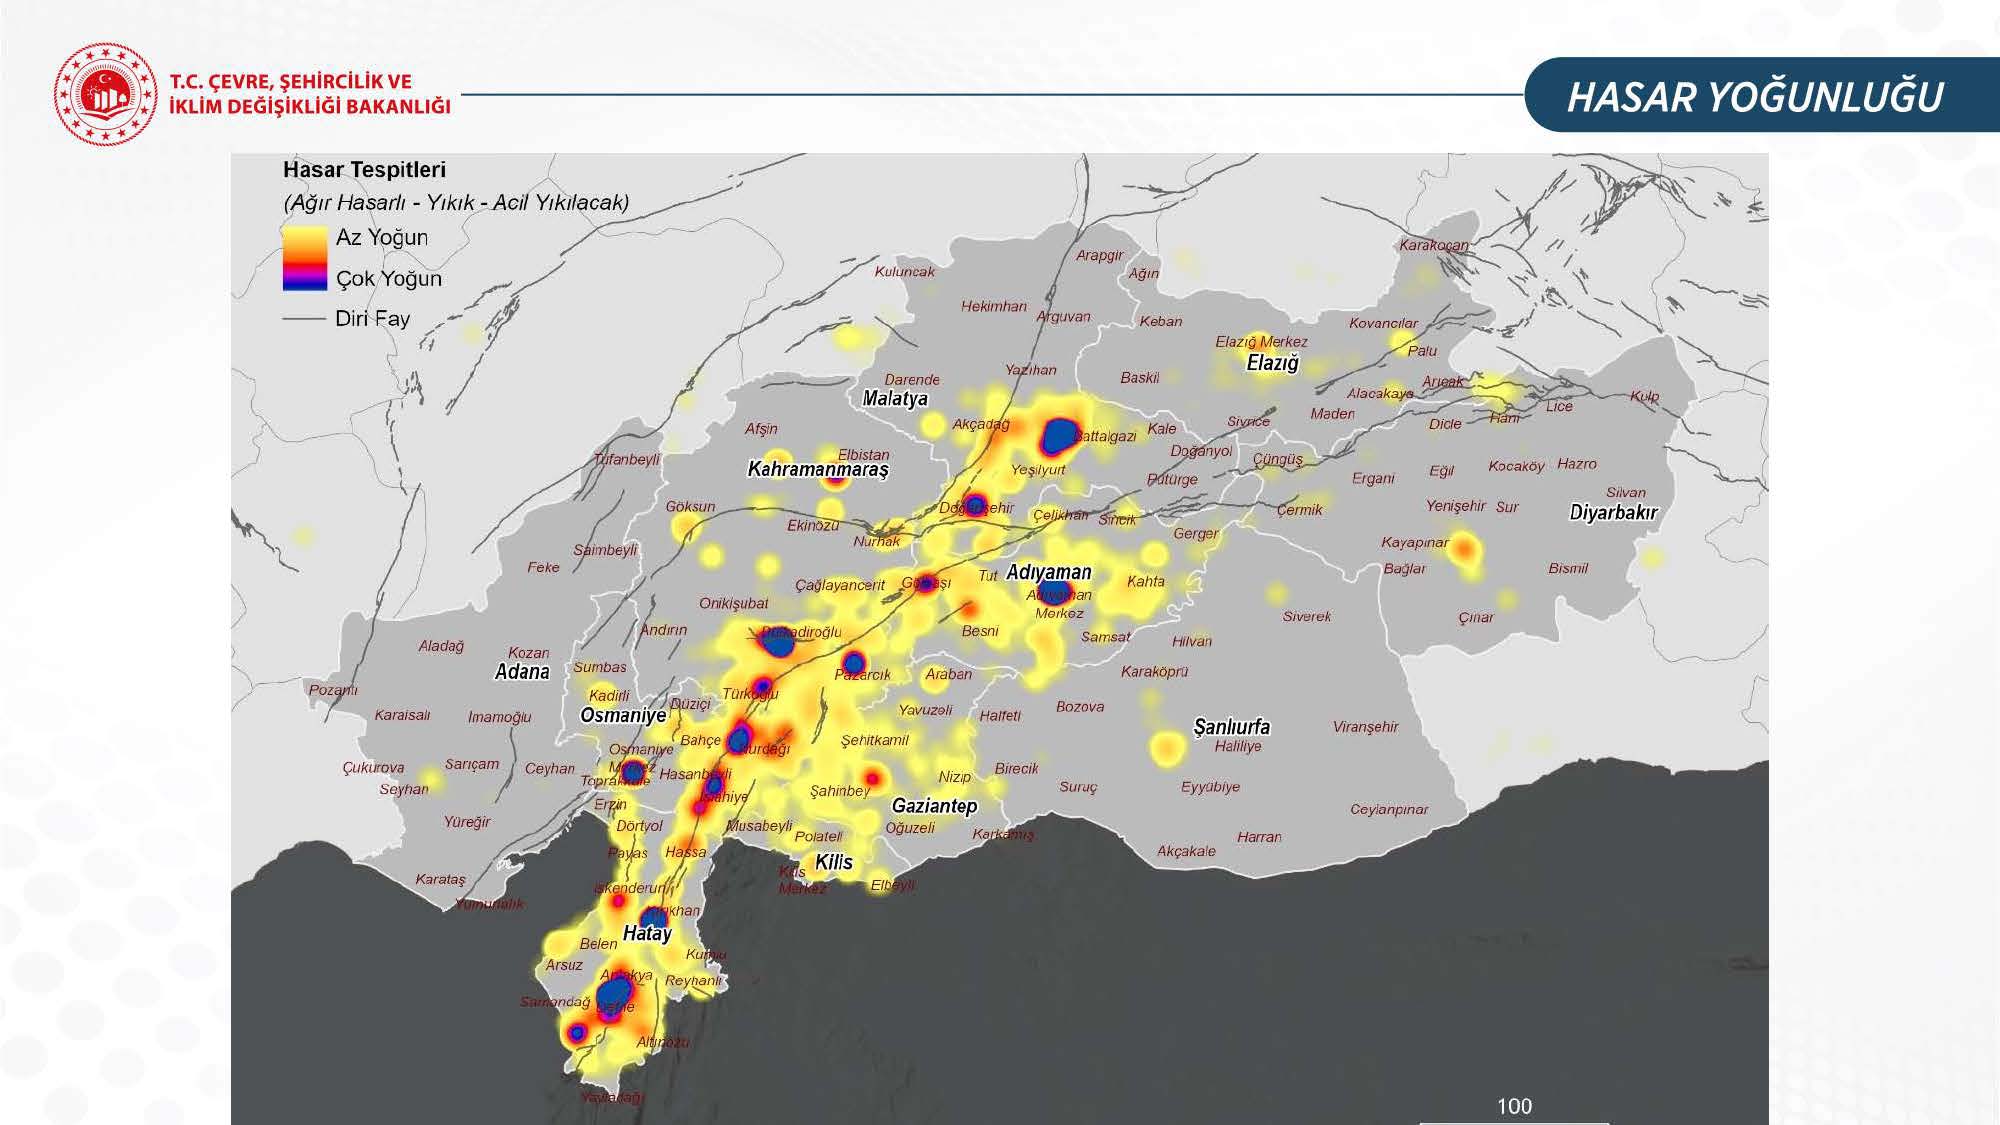Click the yellow hotspot near Haliliye
Screen dimensions: 2000x1125
pos(1167,747)
